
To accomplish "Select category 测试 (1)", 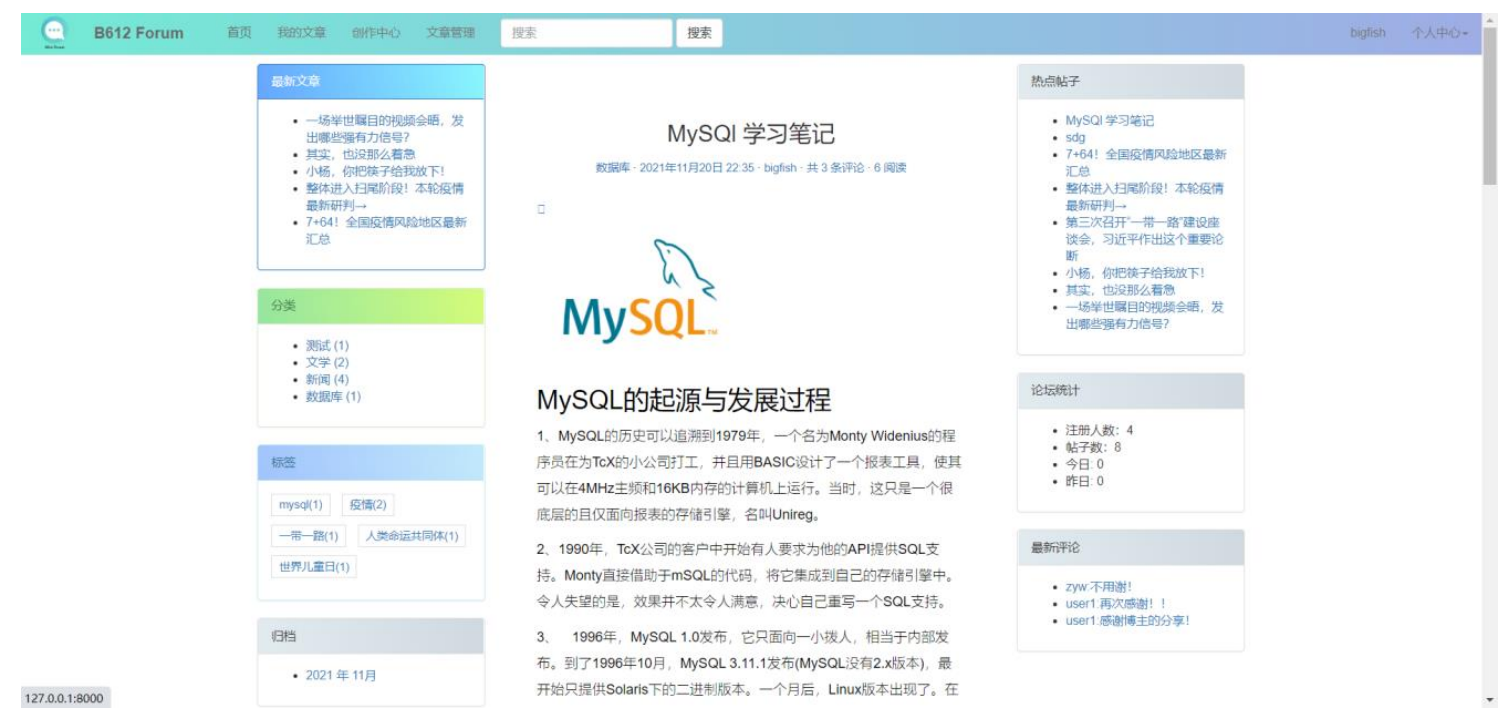I will click(327, 345).
